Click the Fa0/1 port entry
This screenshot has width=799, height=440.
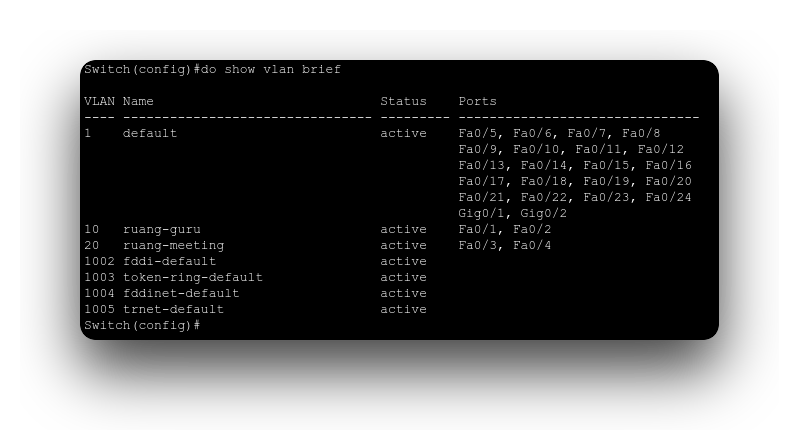click(x=478, y=229)
